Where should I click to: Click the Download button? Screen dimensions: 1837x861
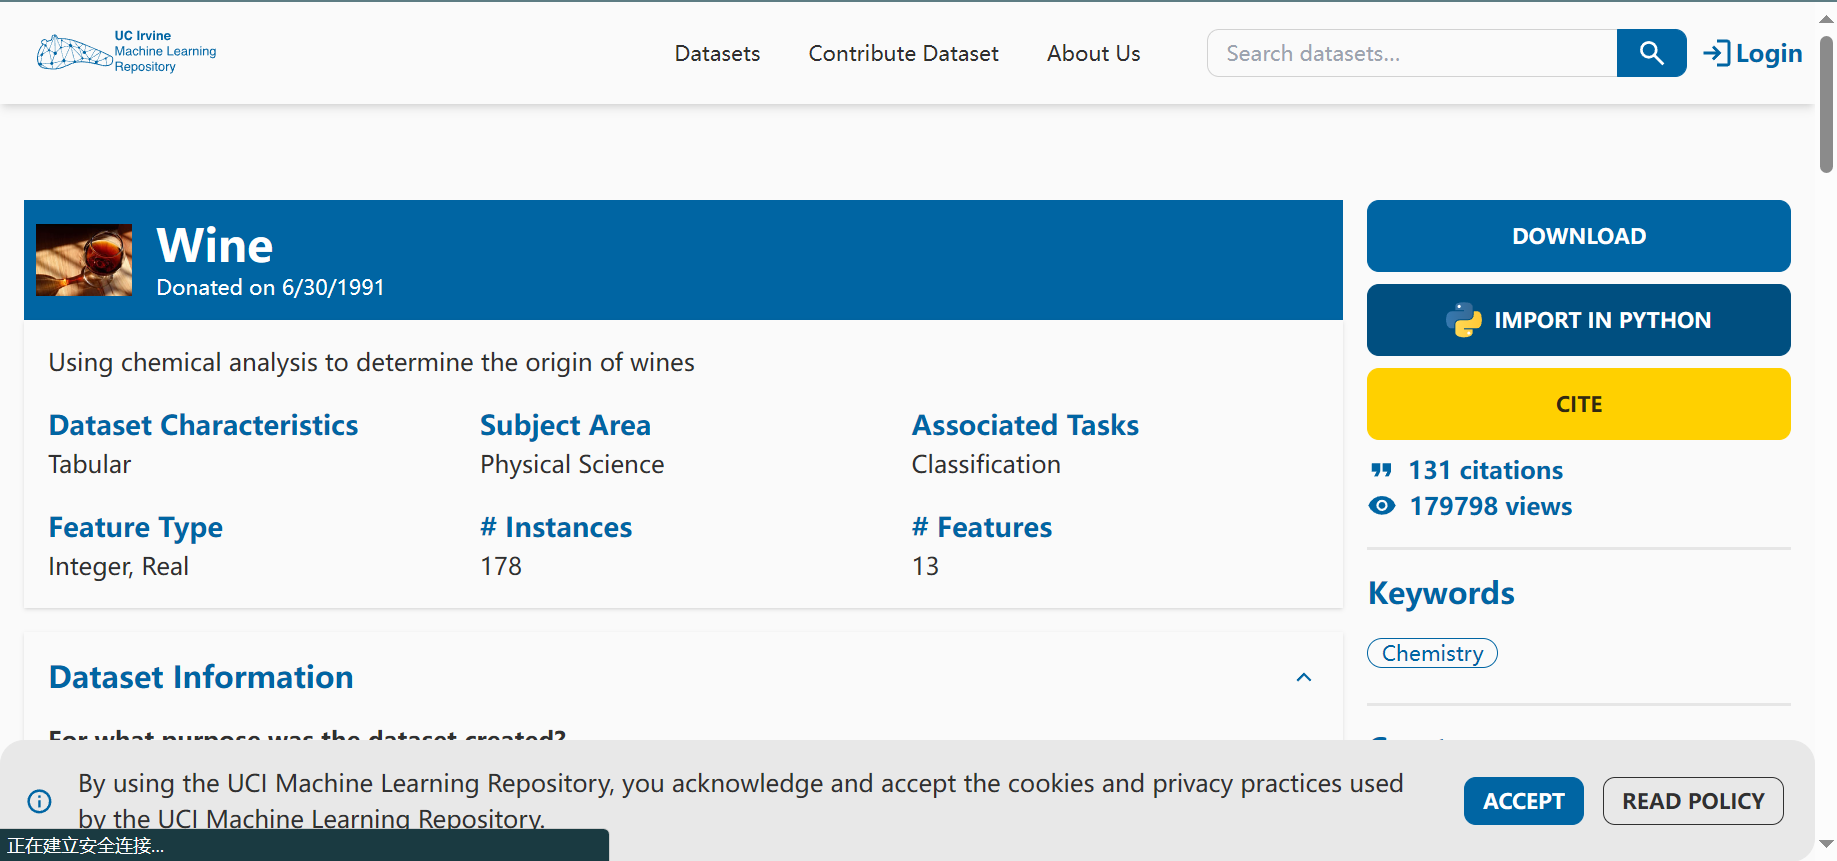coord(1578,236)
